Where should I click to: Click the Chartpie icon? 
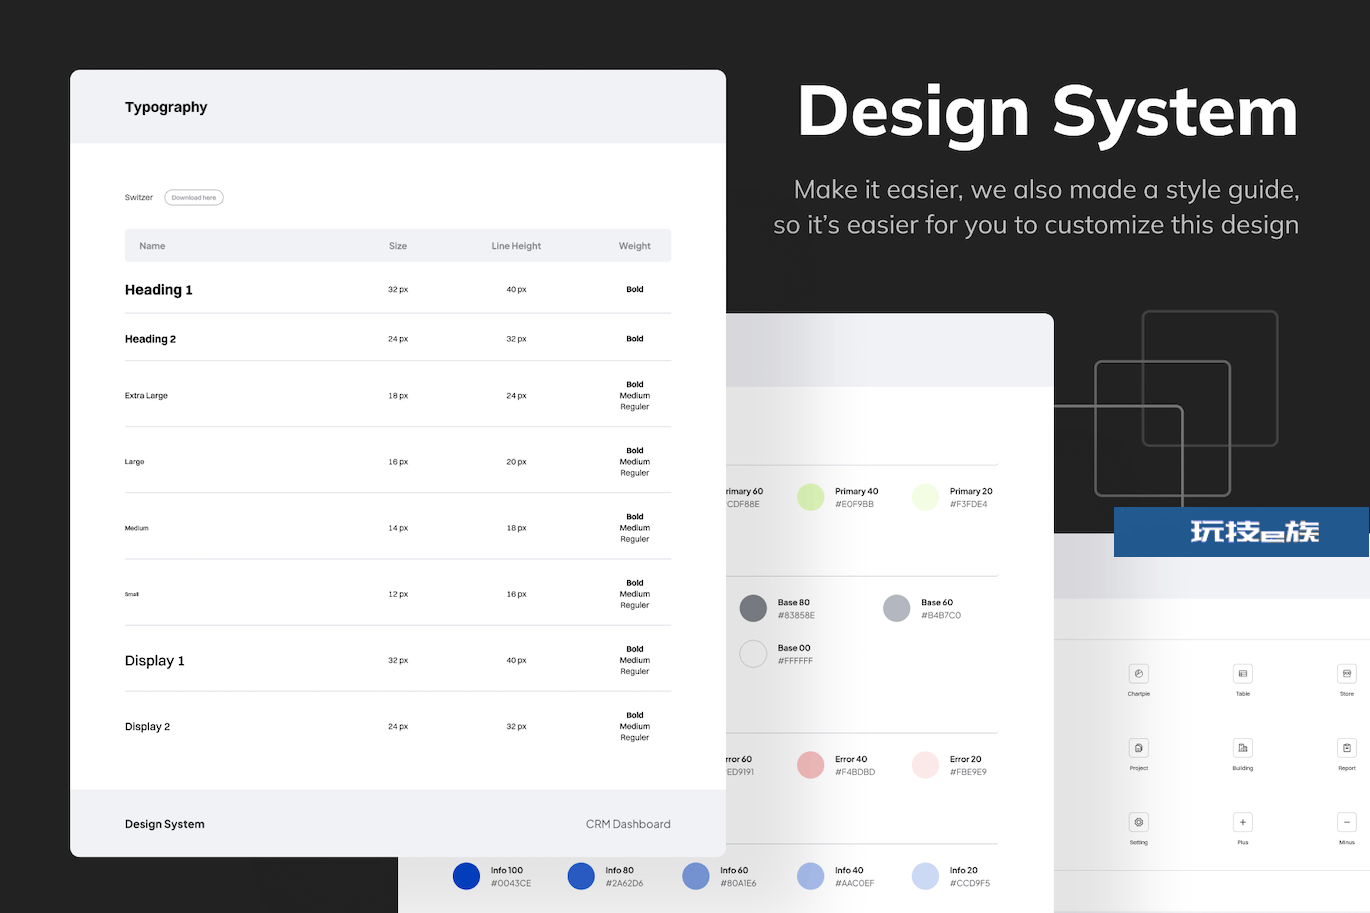click(x=1138, y=674)
